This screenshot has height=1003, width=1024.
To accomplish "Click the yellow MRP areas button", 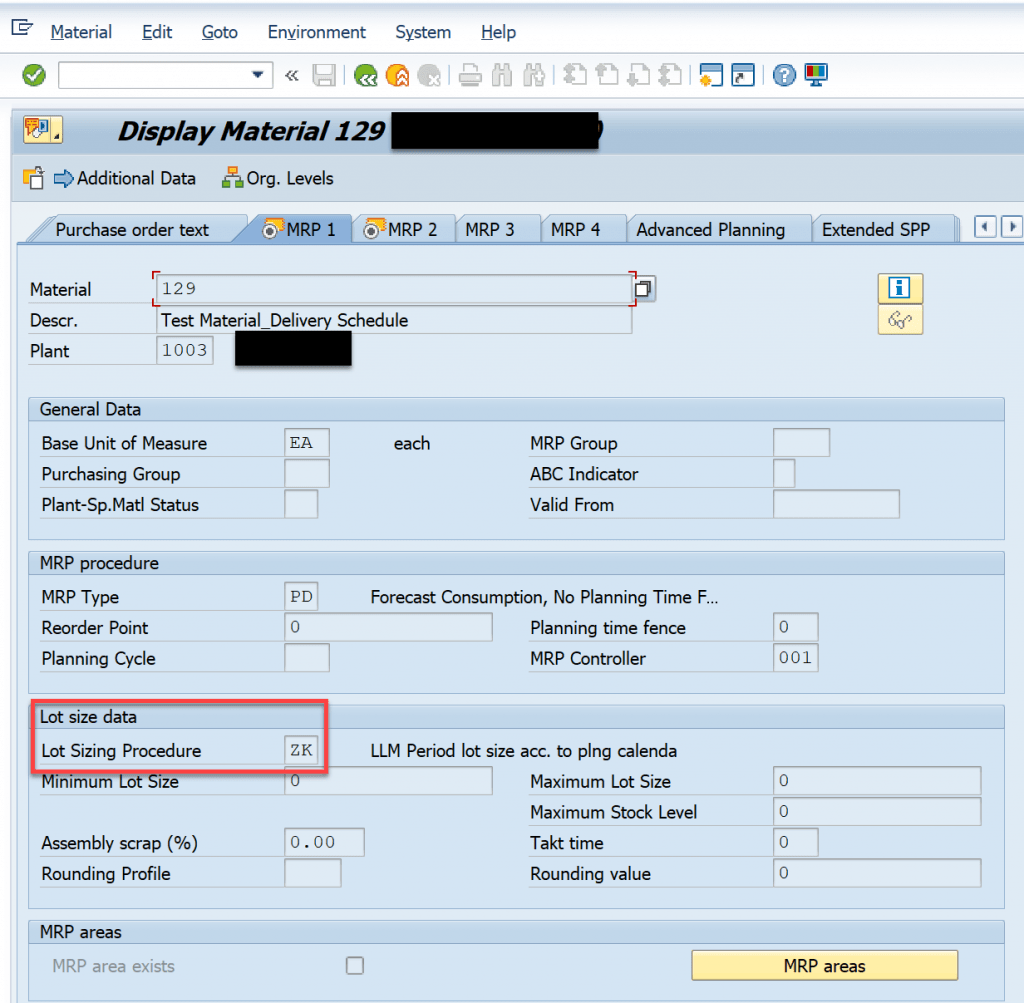I will coord(824,966).
